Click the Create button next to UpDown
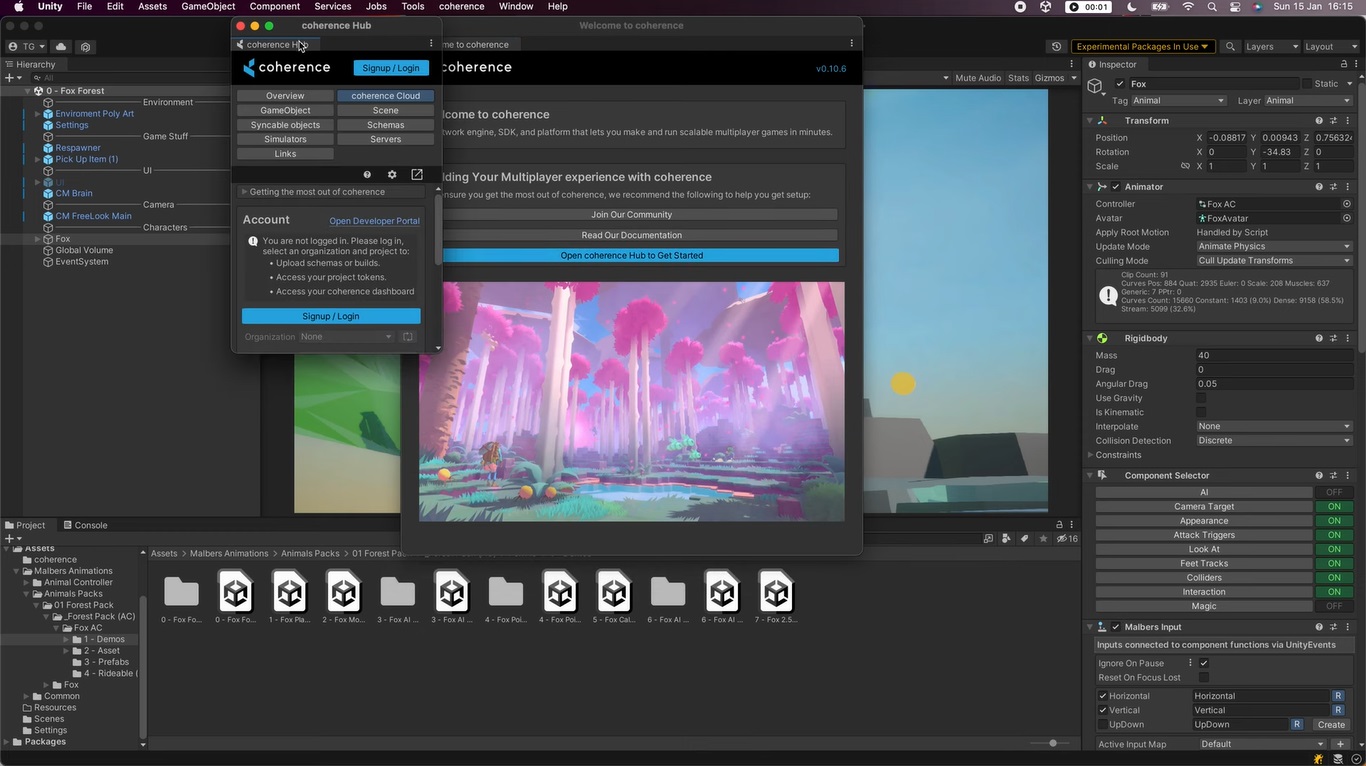The width and height of the screenshot is (1366, 766). click(1331, 724)
